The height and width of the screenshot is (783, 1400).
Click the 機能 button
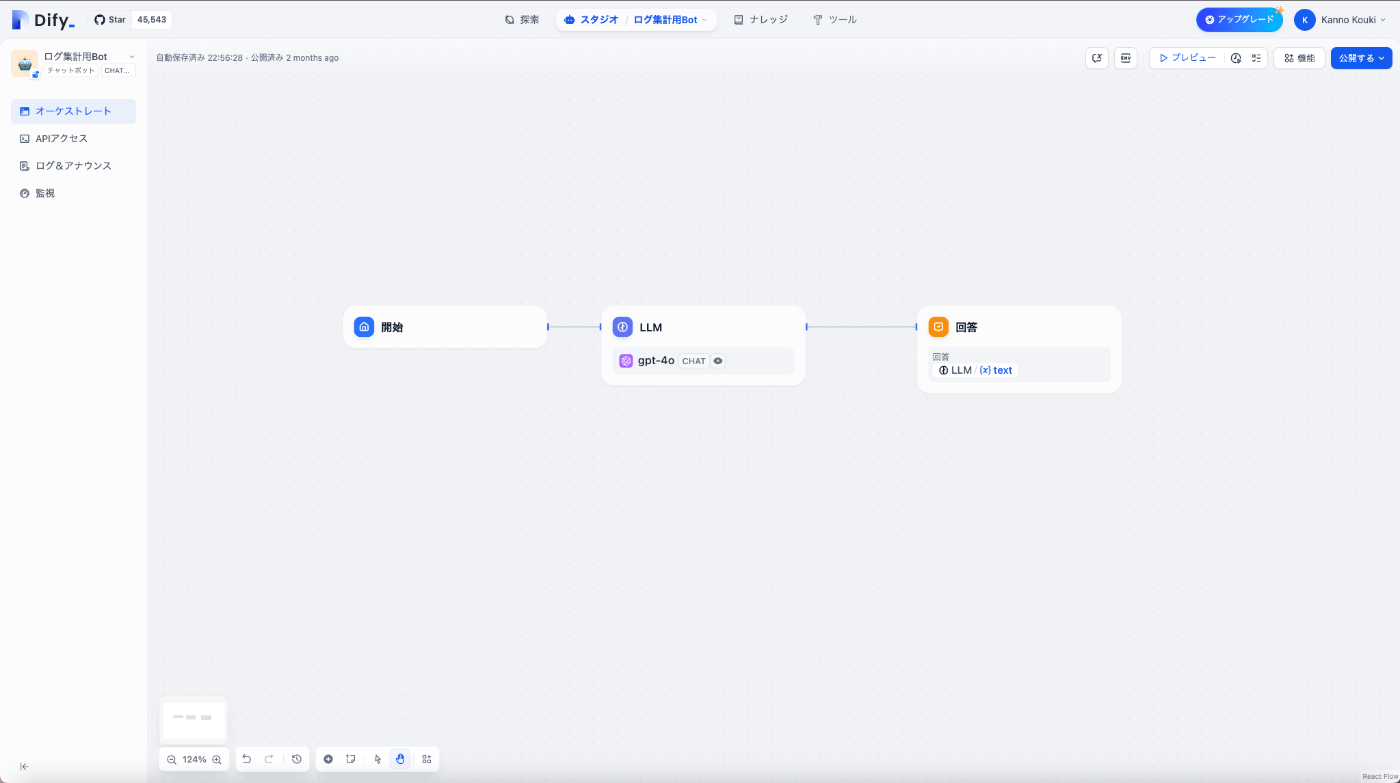[1299, 58]
